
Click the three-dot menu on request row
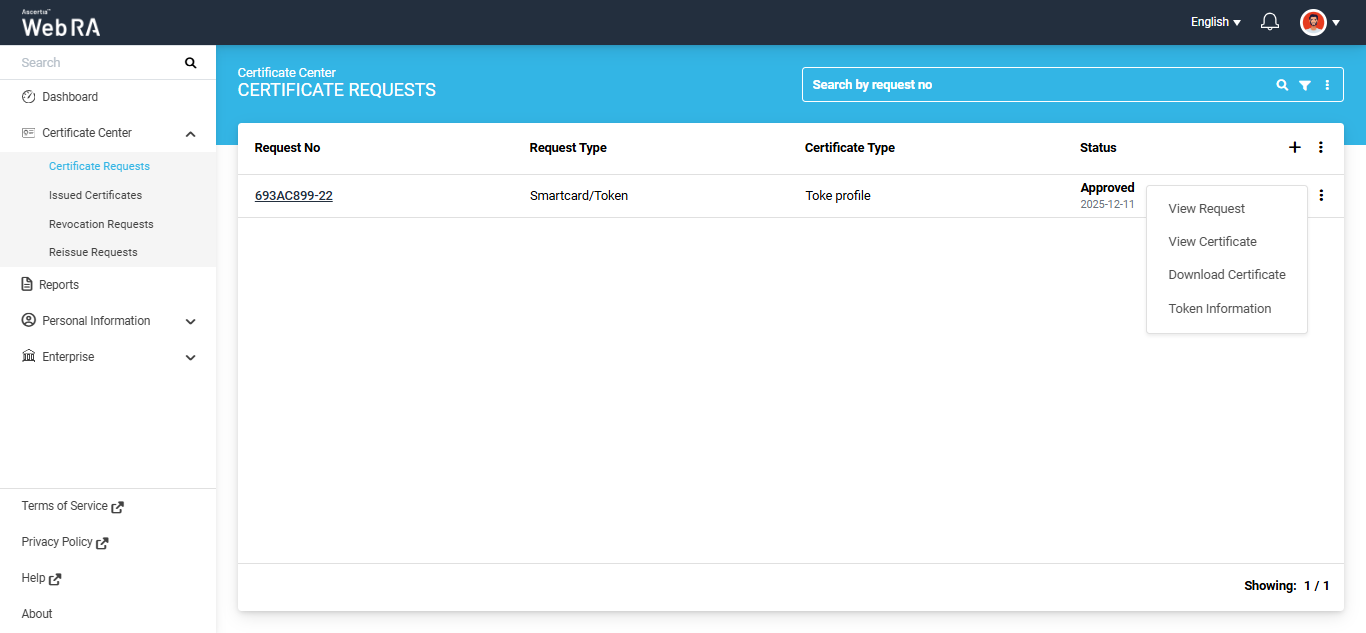[1321, 196]
